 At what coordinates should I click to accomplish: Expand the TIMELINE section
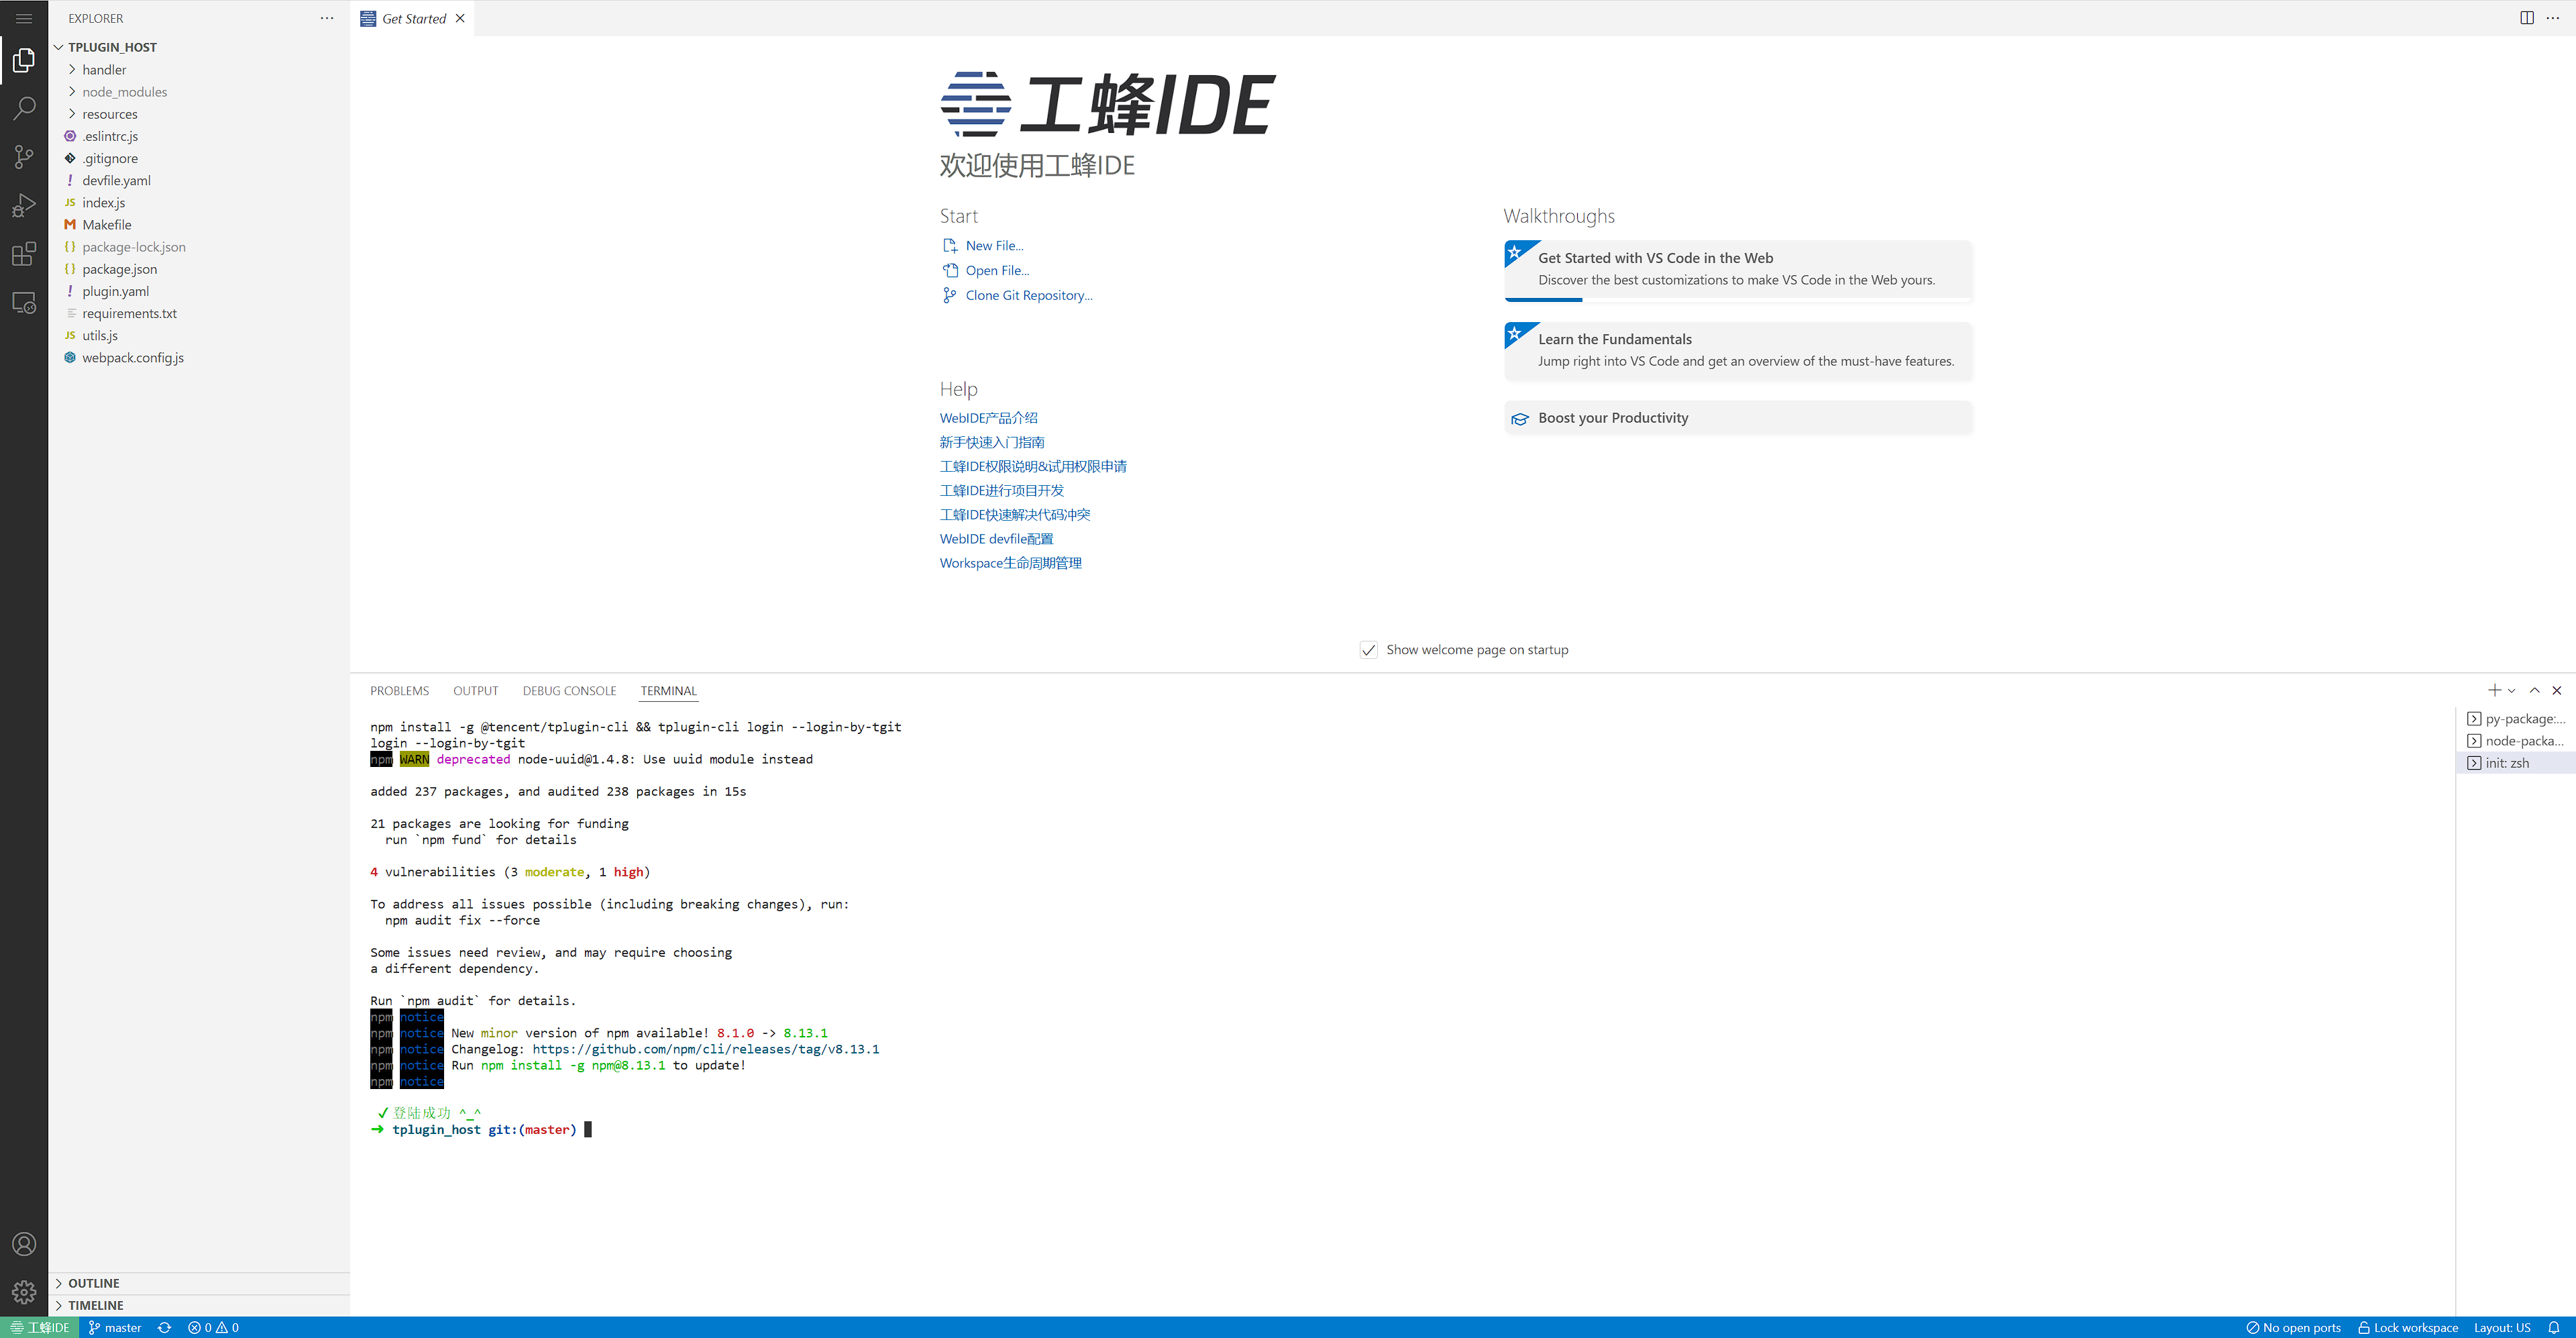[x=199, y=1305]
